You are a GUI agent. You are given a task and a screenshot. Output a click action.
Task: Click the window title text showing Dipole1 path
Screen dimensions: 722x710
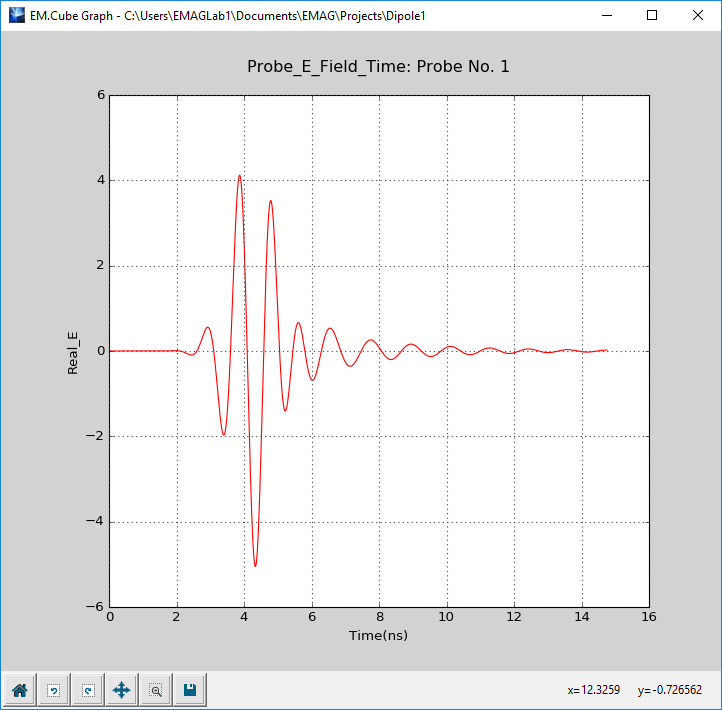(228, 16)
